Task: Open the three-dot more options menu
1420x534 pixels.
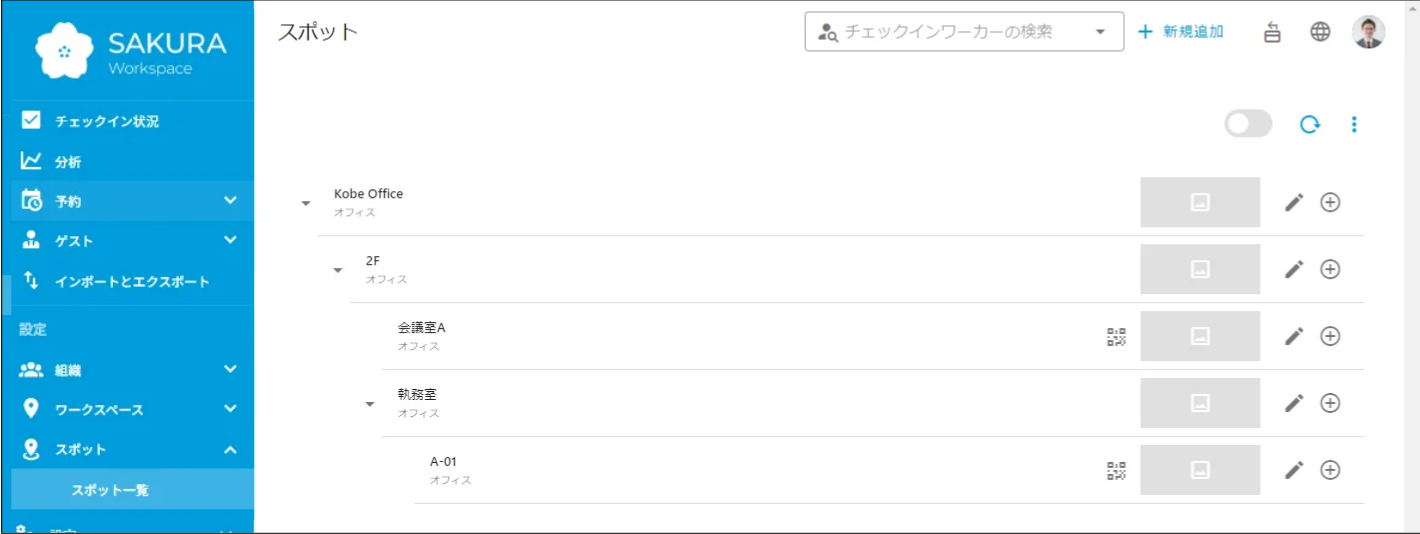Action: 1354,124
